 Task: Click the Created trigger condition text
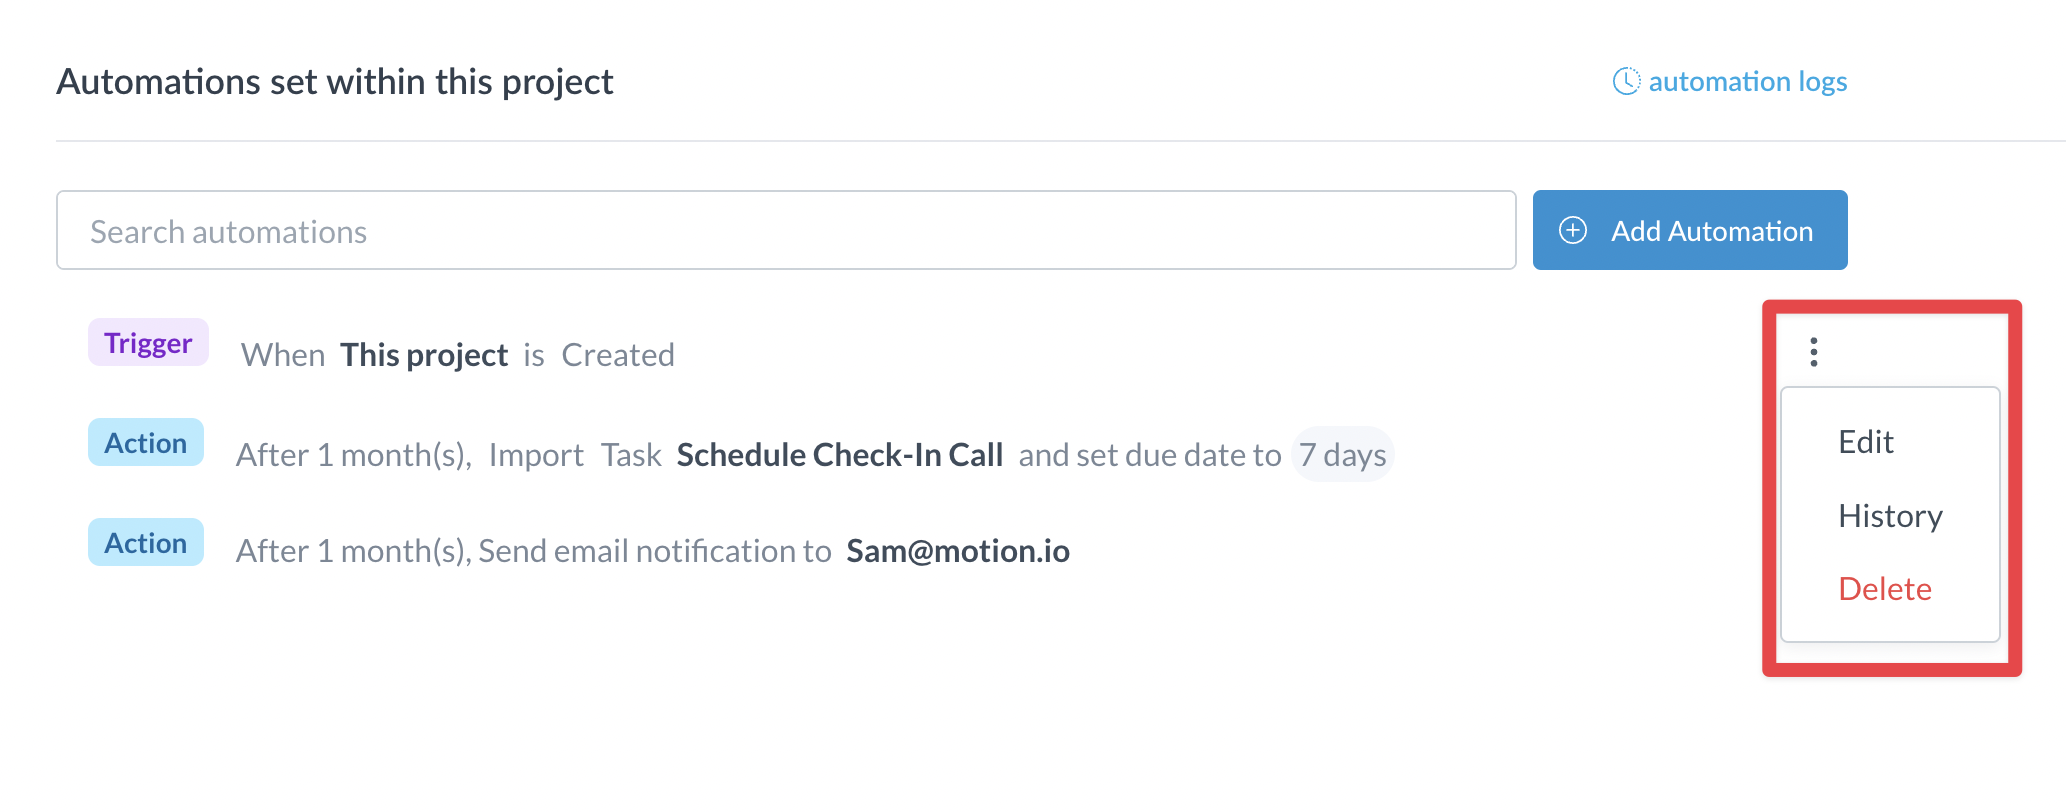coord(618,355)
